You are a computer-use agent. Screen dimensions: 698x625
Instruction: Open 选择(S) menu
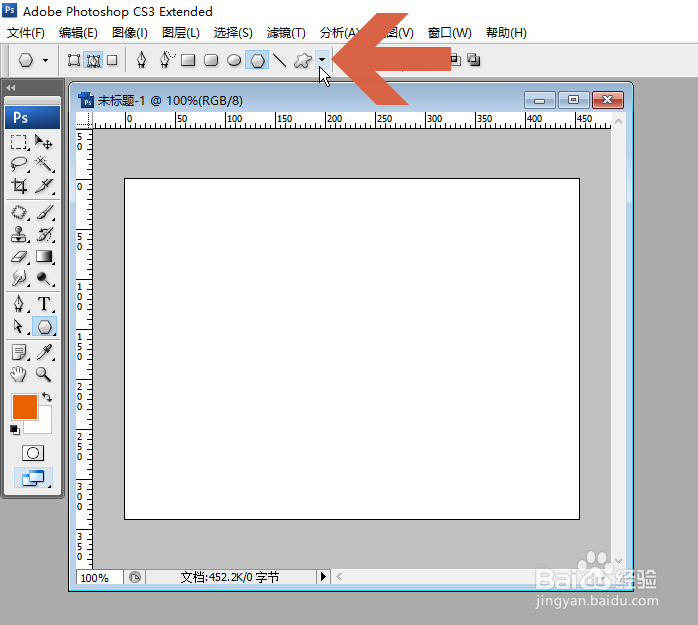[x=233, y=32]
